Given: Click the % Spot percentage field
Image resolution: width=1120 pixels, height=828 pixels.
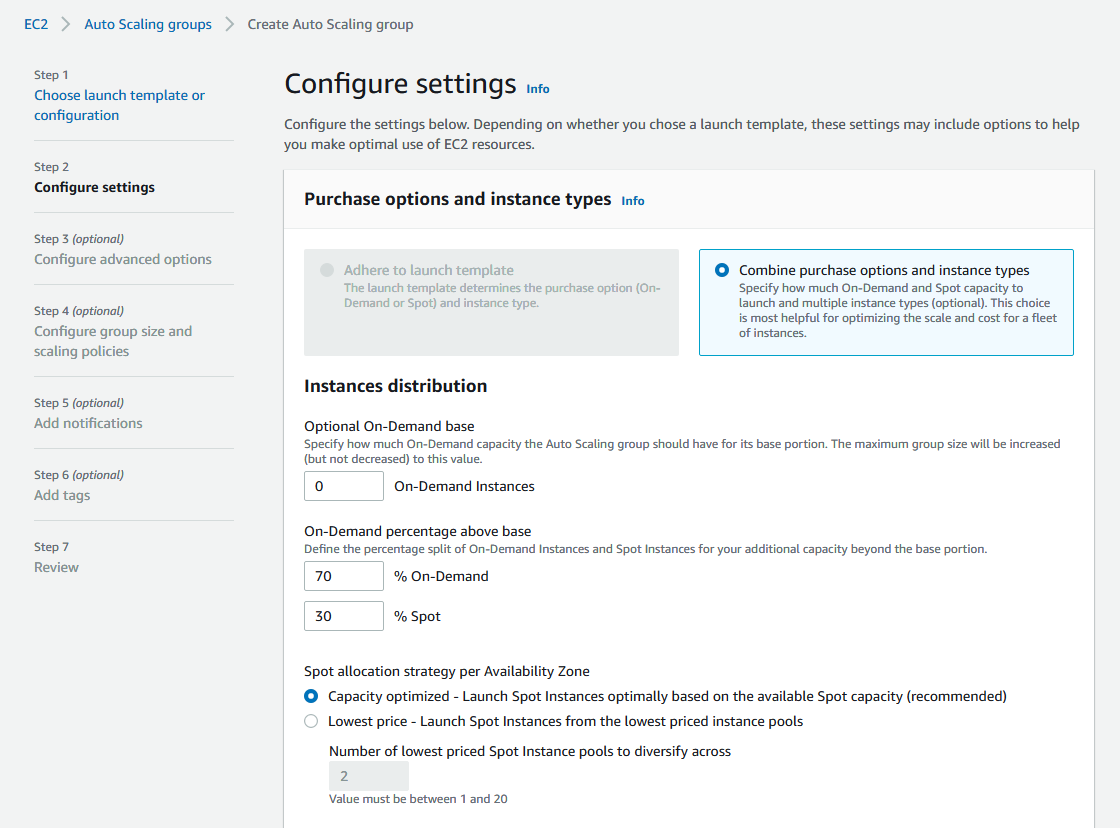Looking at the screenshot, I should (x=343, y=616).
